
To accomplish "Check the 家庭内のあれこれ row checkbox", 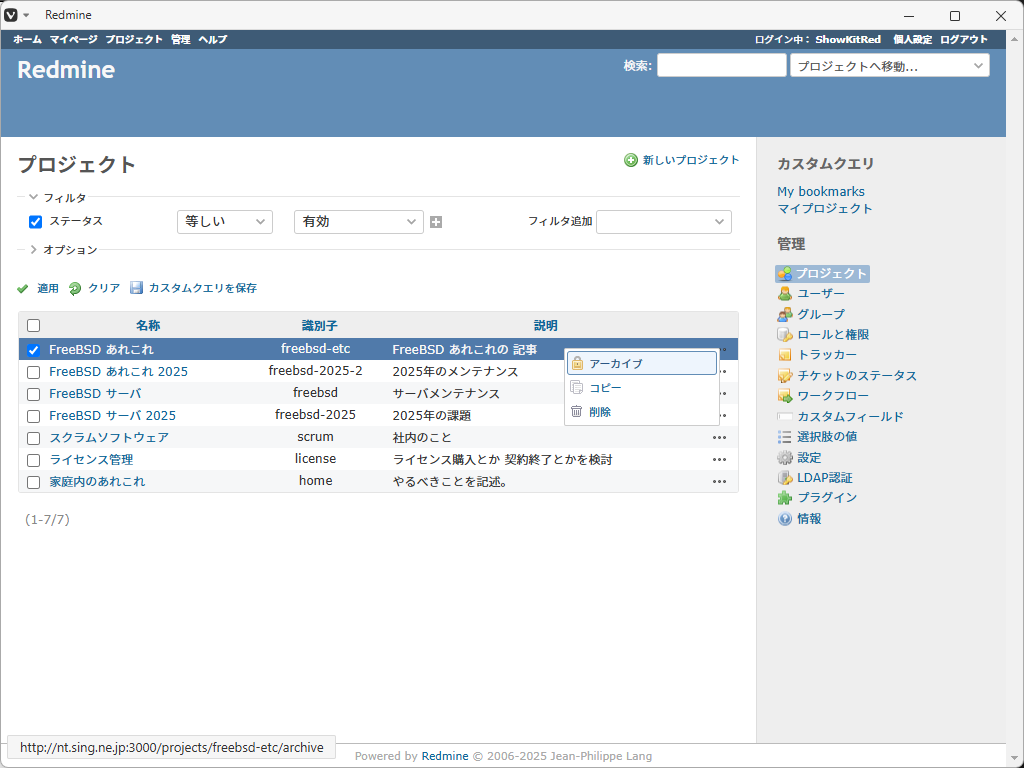I will pos(33,483).
